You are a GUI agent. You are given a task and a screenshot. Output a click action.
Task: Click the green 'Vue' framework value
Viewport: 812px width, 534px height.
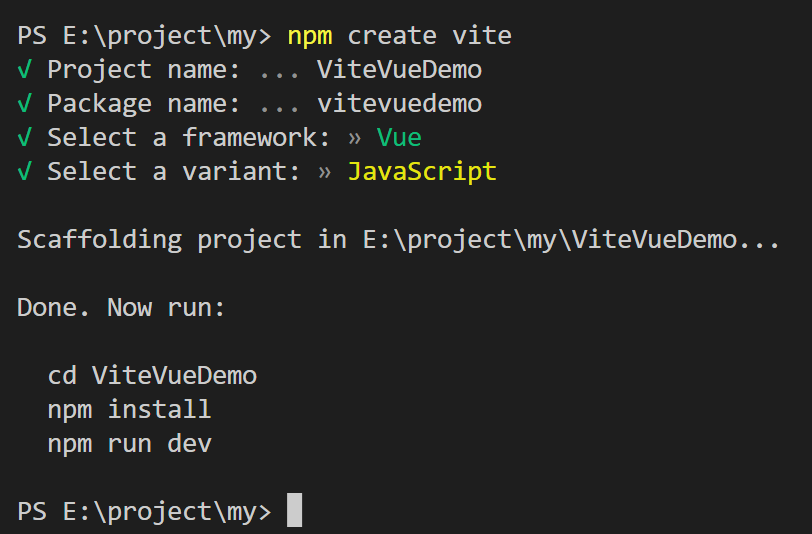[399, 138]
